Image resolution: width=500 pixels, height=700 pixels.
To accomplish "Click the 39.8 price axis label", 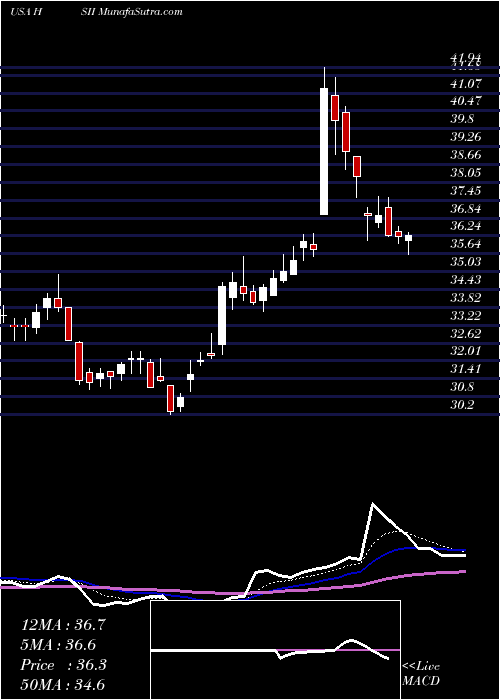I will [x=461, y=119].
